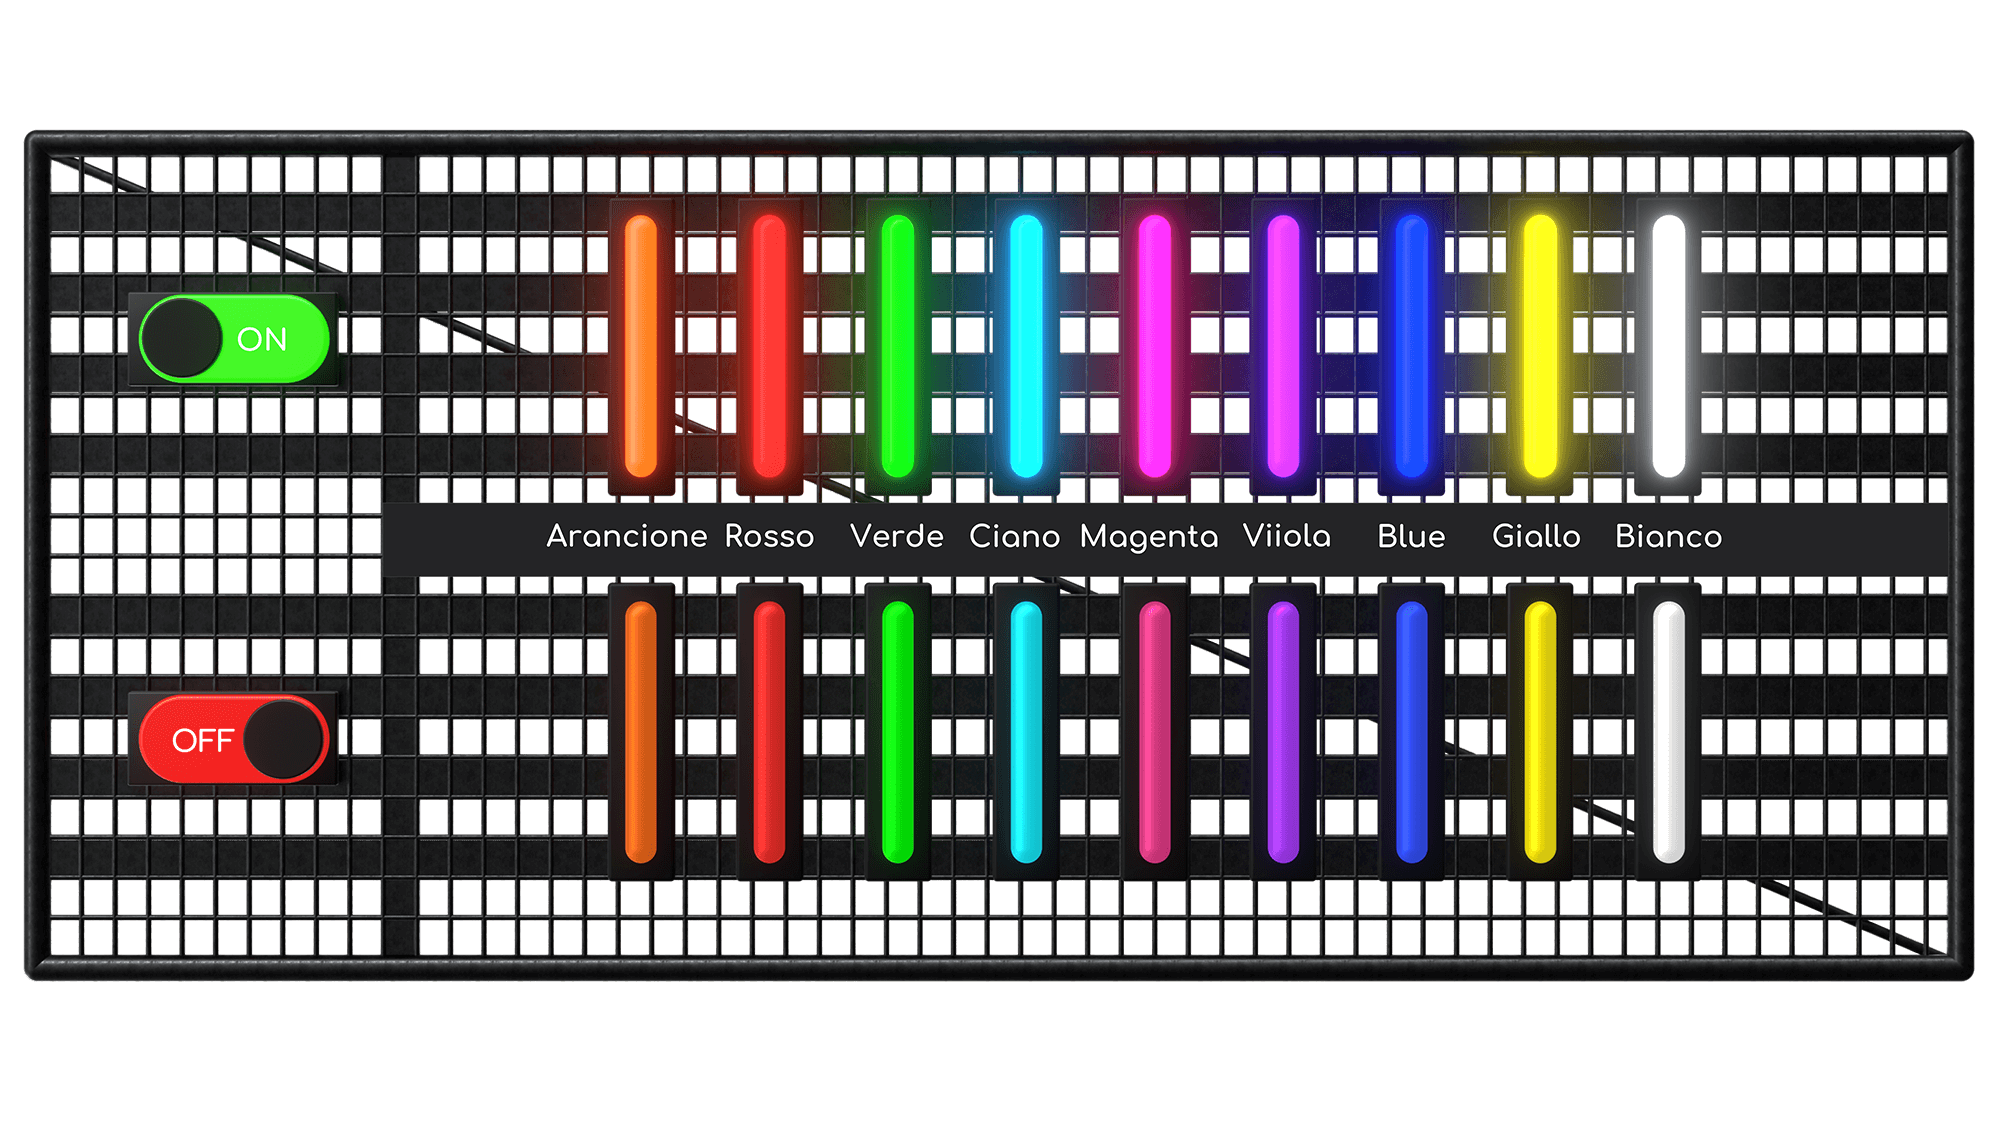
Task: Select the glowing orange Arancione neon bar
Action: tap(641, 346)
